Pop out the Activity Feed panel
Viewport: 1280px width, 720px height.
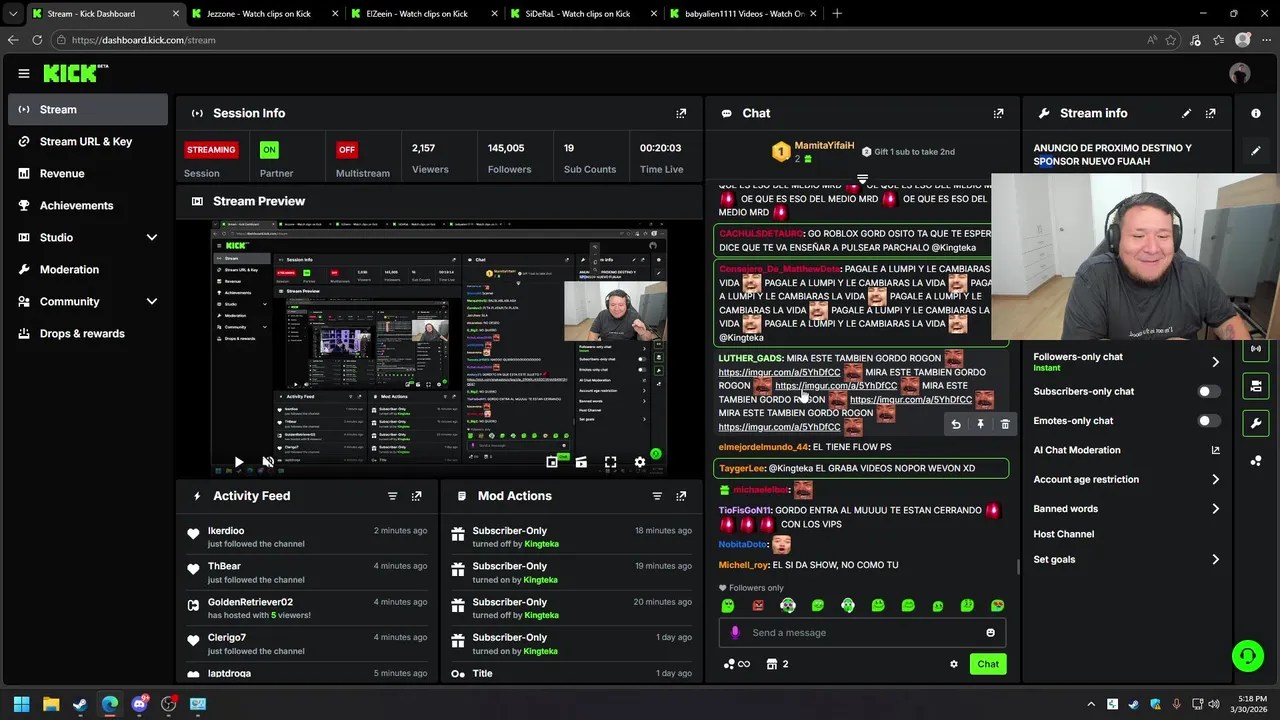pos(416,496)
